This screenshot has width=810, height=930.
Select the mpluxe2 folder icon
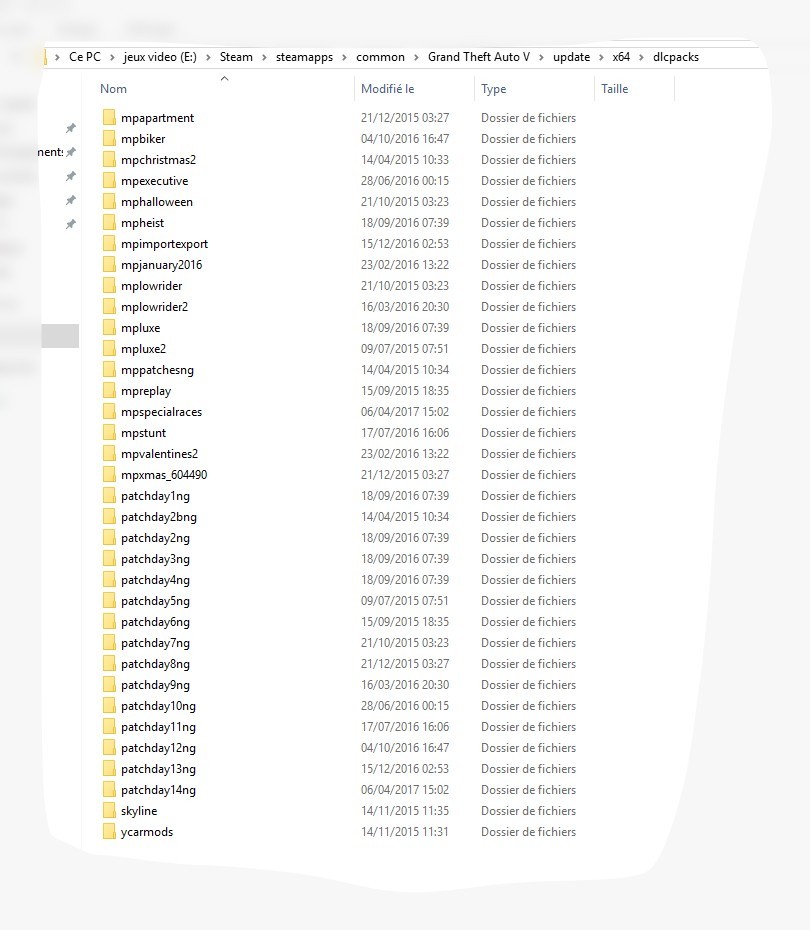click(109, 348)
